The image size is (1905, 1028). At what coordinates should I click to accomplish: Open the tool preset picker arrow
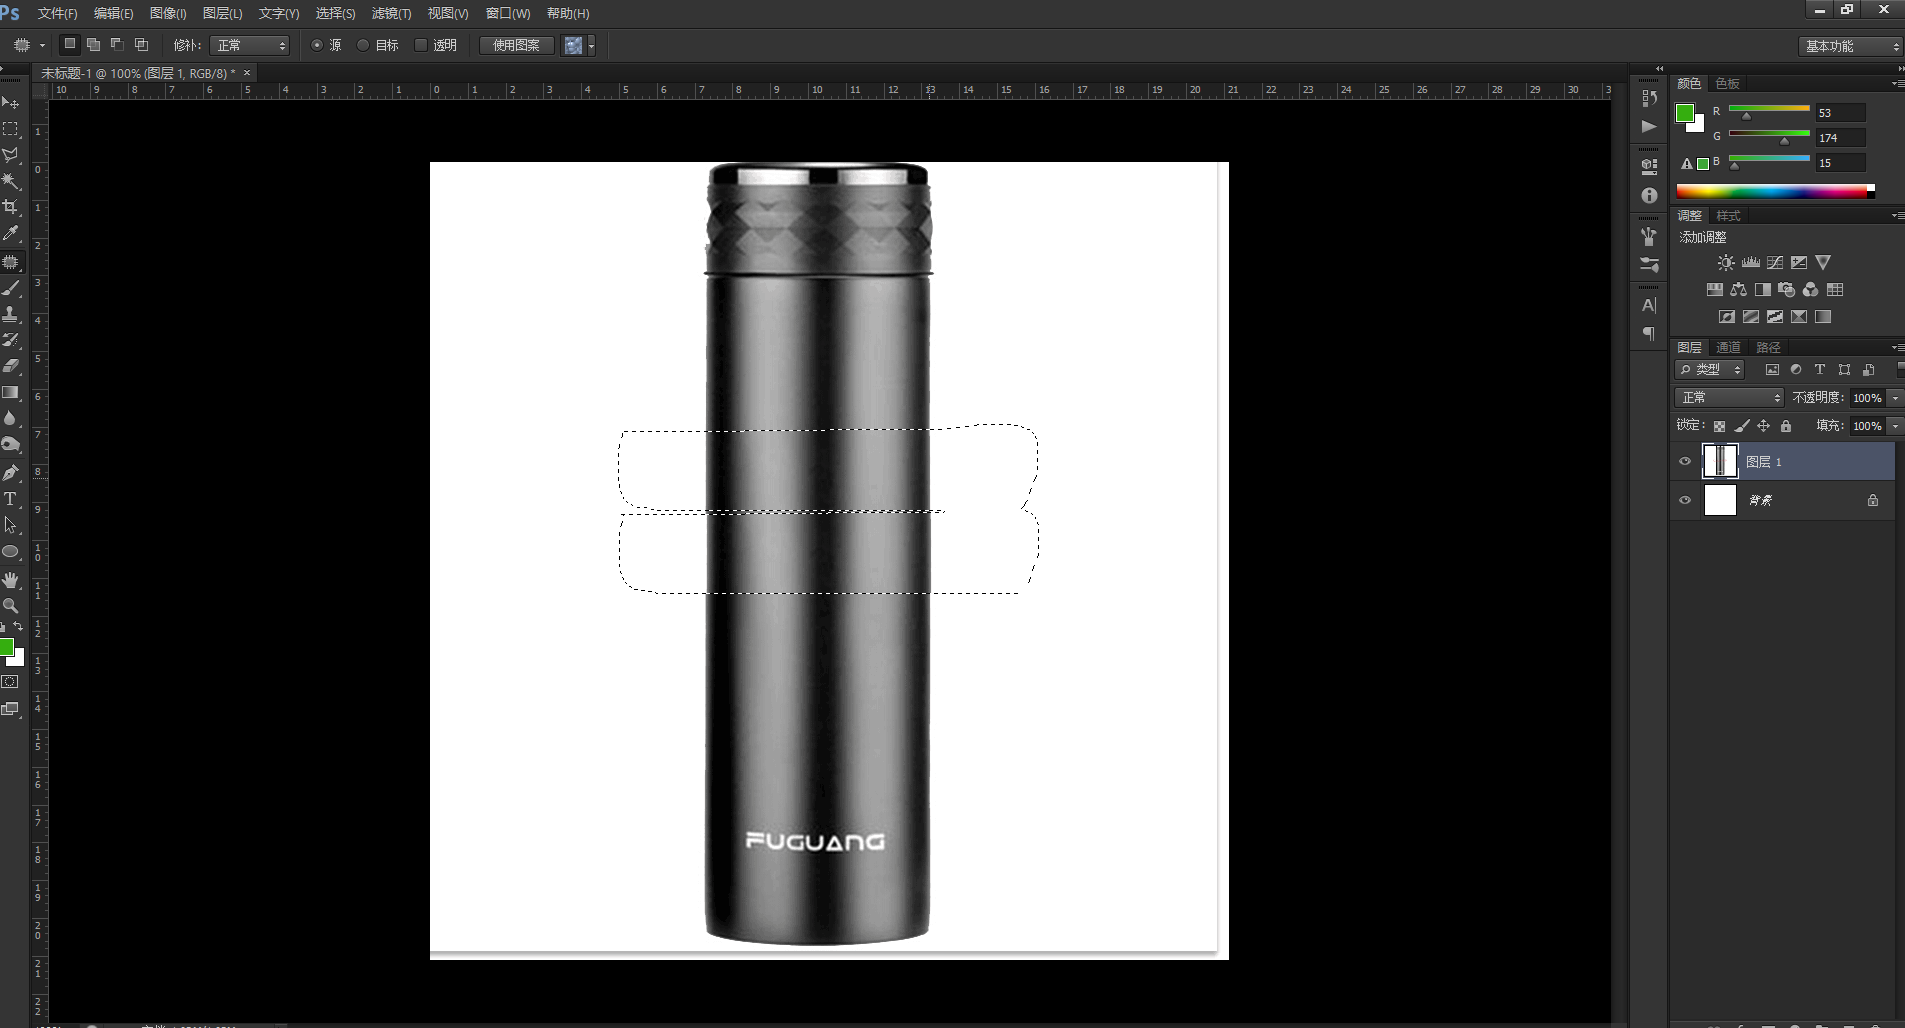pyautogui.click(x=42, y=45)
